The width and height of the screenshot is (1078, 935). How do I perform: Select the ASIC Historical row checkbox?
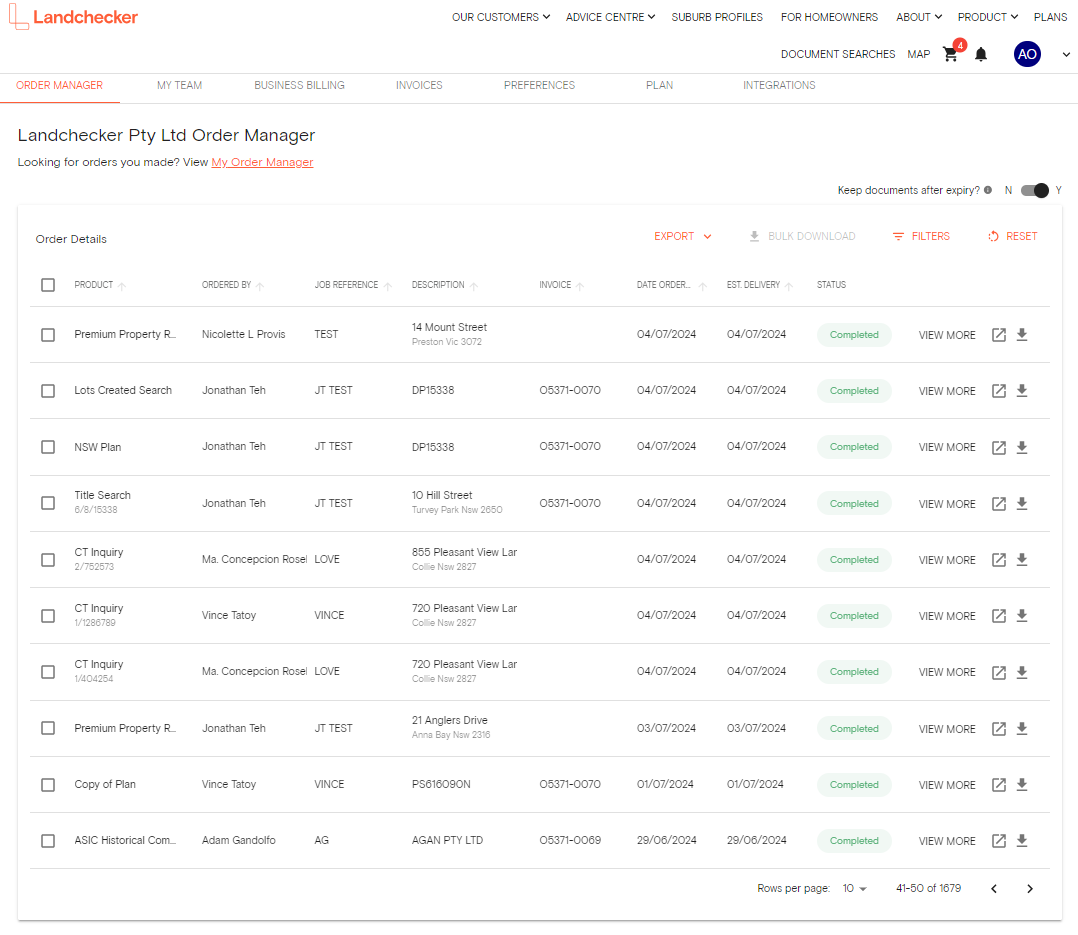(48, 841)
